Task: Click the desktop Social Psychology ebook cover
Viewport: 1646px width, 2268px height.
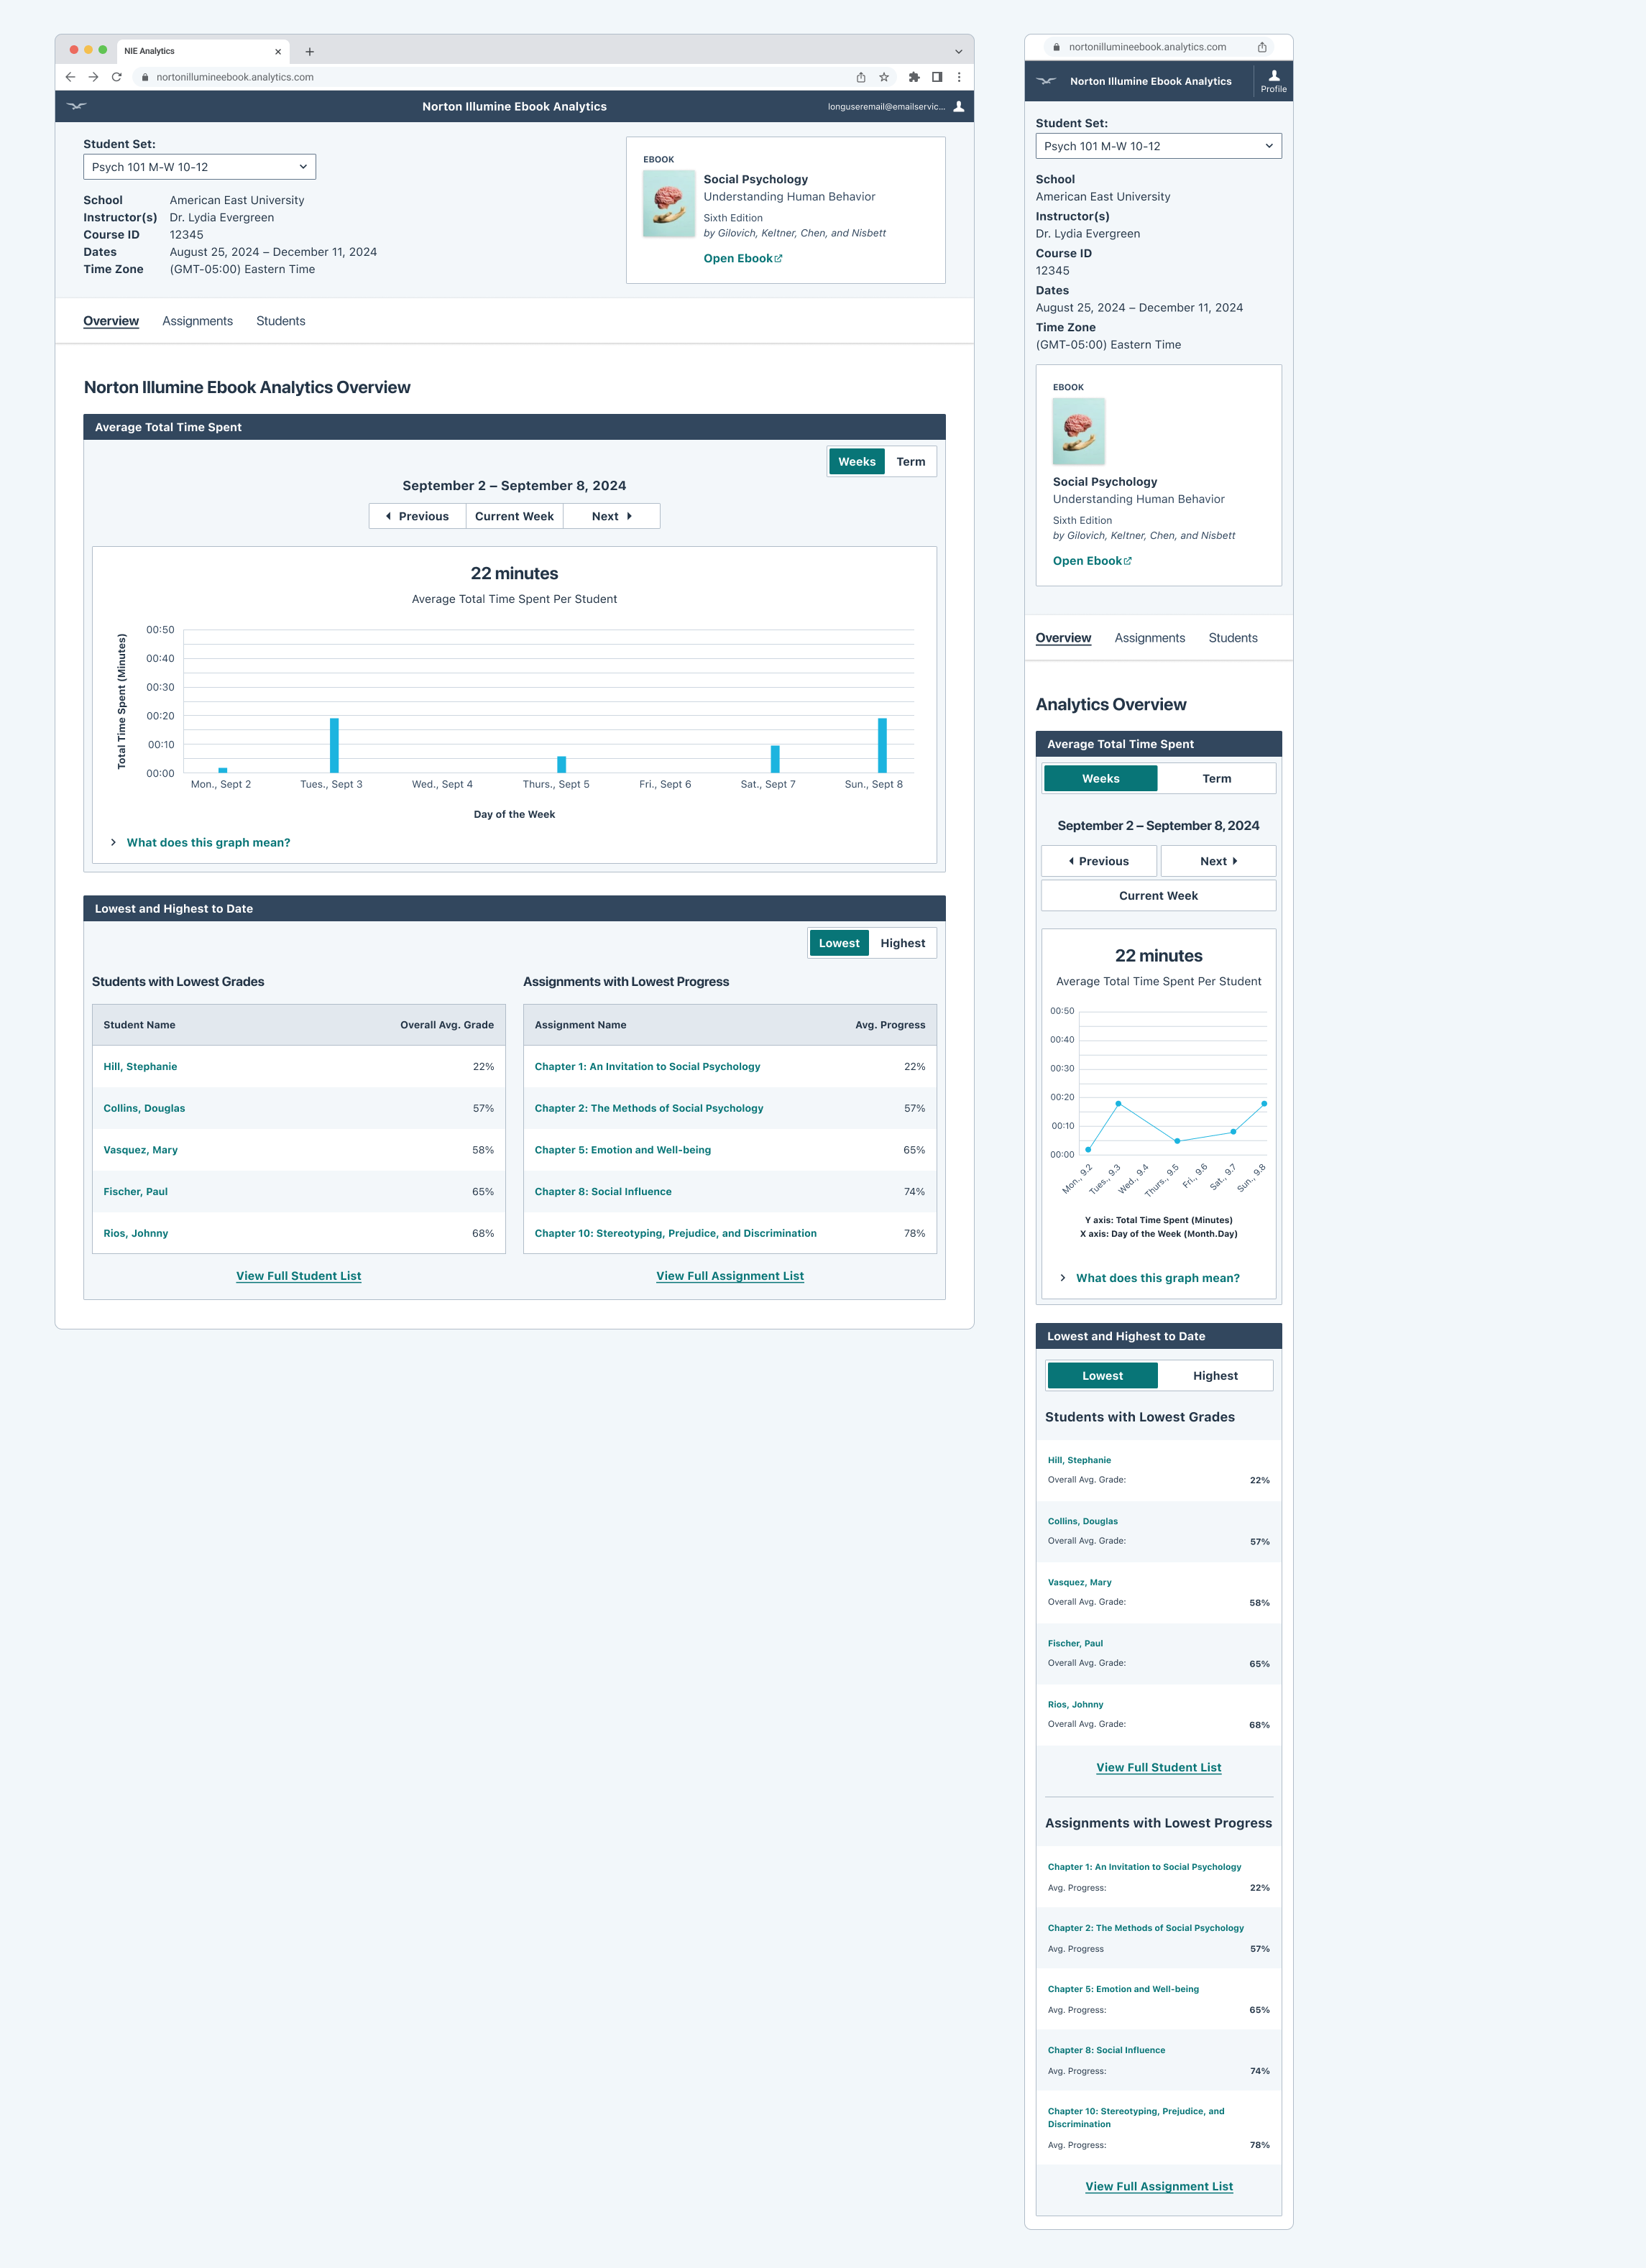Action: (x=668, y=204)
